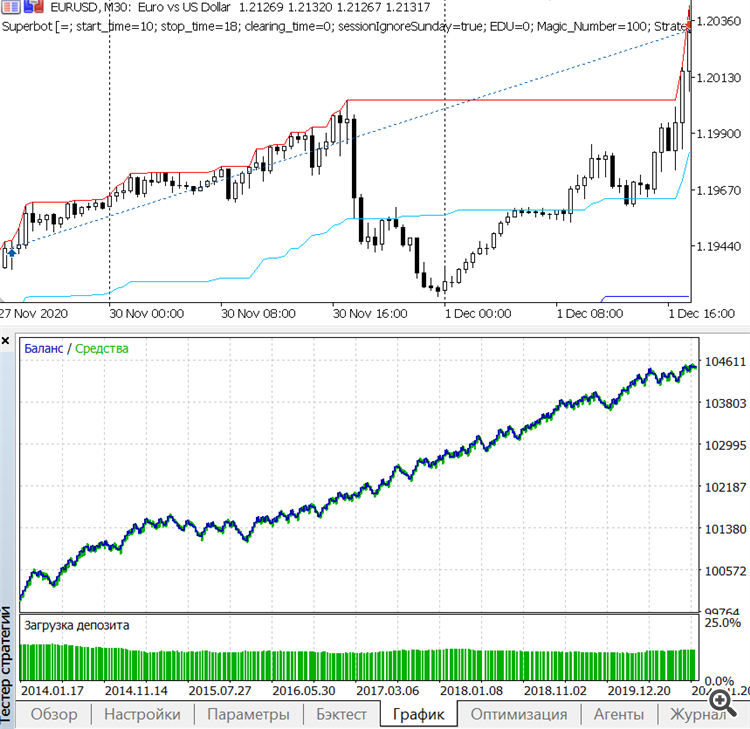Click the chart window icon beside EURUSD title

10,6
